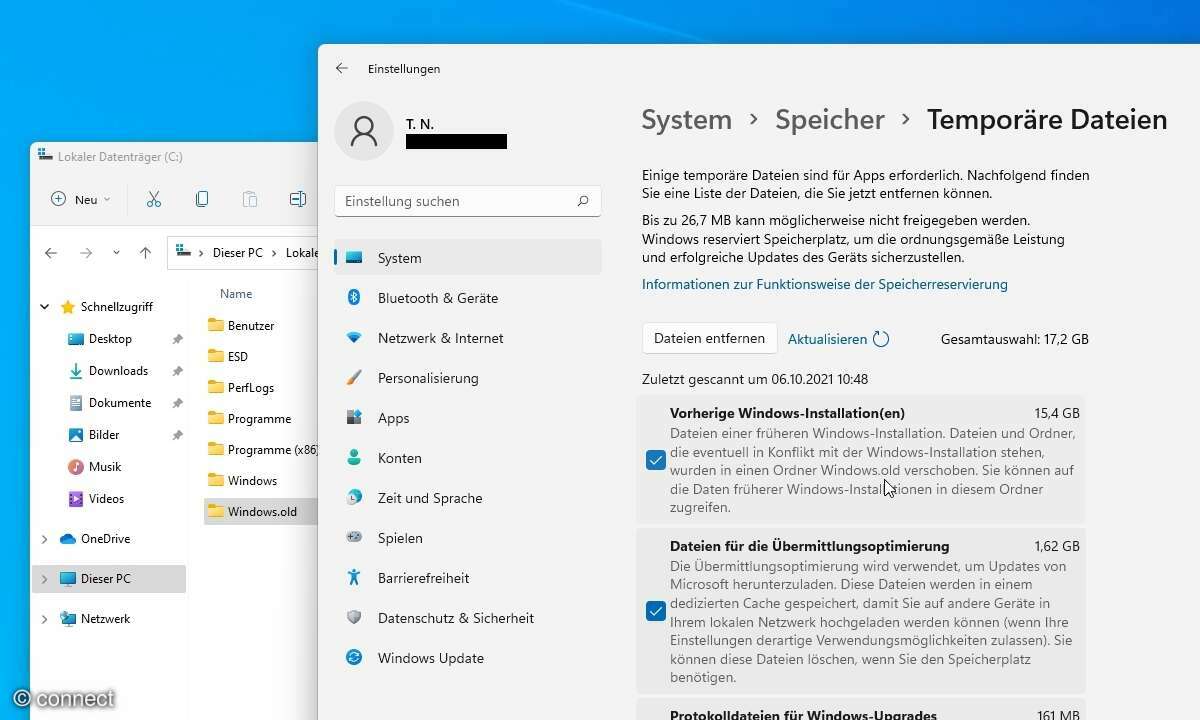
Task: Expand the OneDrive tree node
Action: [45, 539]
